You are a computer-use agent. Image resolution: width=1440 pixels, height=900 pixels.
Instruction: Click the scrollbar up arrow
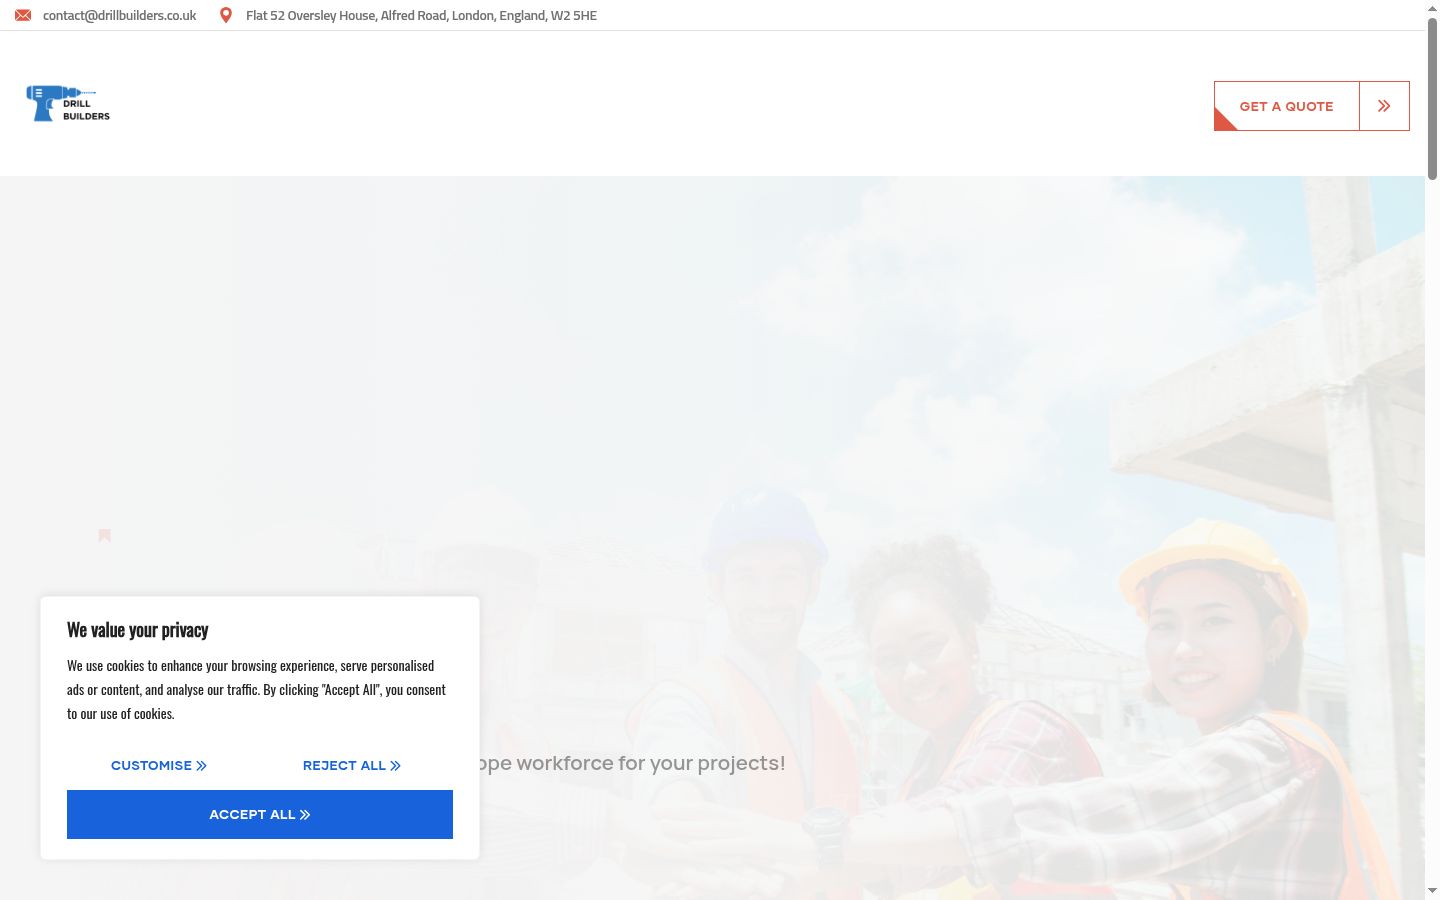pyautogui.click(x=1432, y=8)
